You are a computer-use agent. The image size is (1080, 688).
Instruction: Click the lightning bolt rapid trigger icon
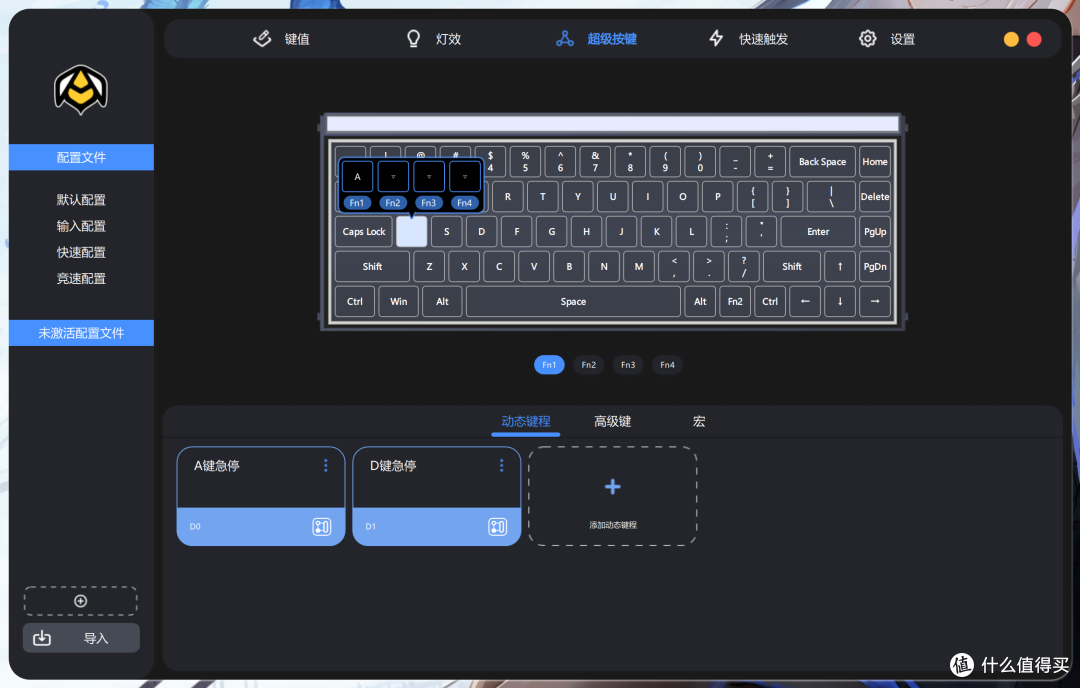pyautogui.click(x=716, y=39)
